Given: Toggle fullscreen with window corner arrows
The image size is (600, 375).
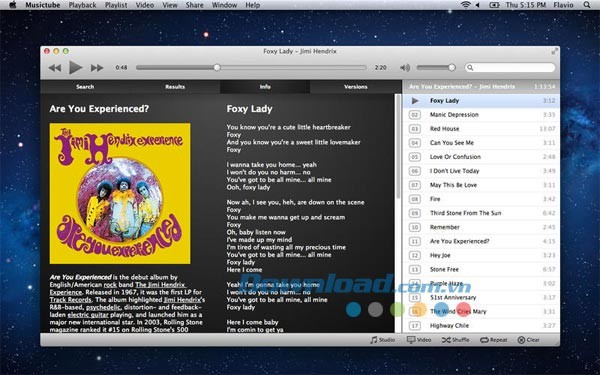Looking at the screenshot, I should point(554,51).
